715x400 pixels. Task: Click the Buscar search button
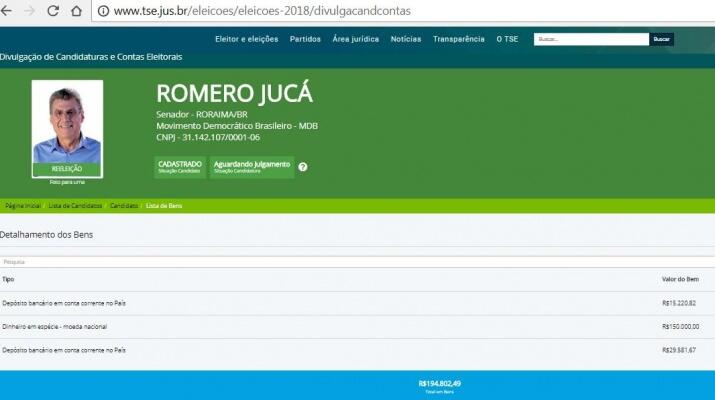point(661,39)
